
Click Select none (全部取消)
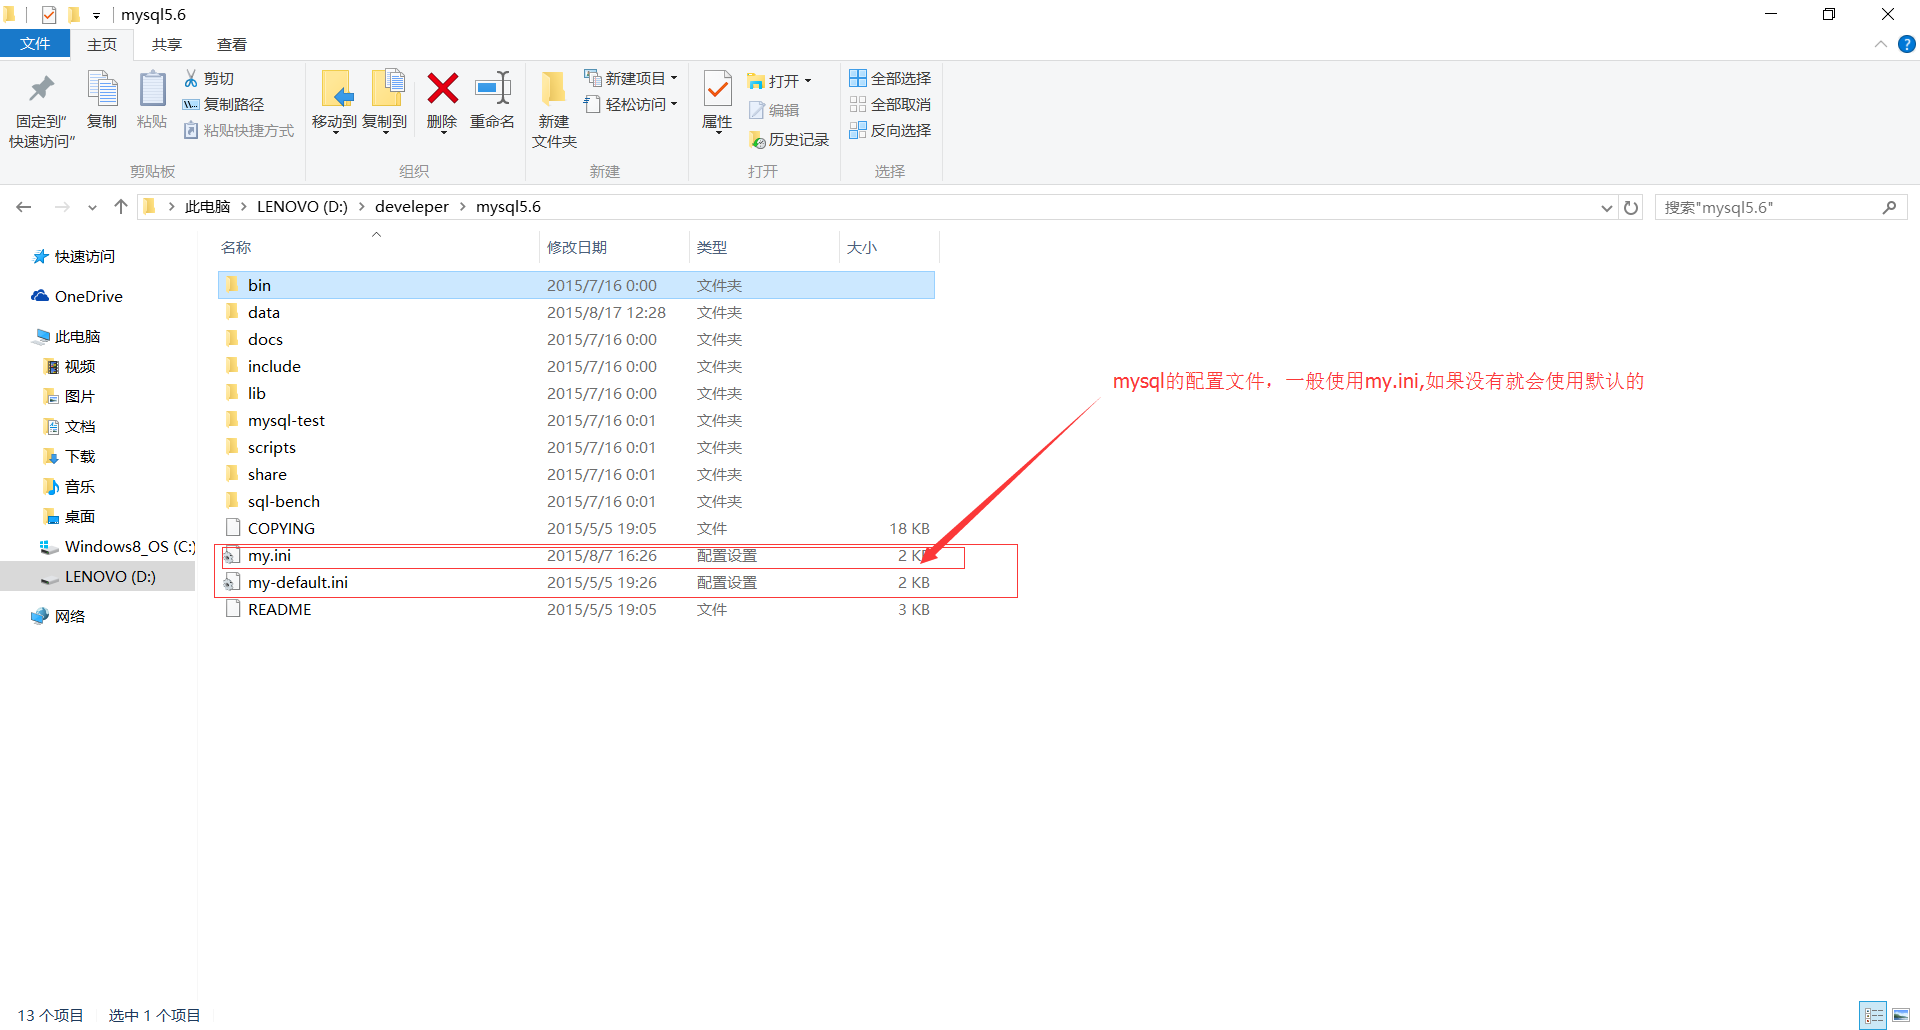pos(890,104)
